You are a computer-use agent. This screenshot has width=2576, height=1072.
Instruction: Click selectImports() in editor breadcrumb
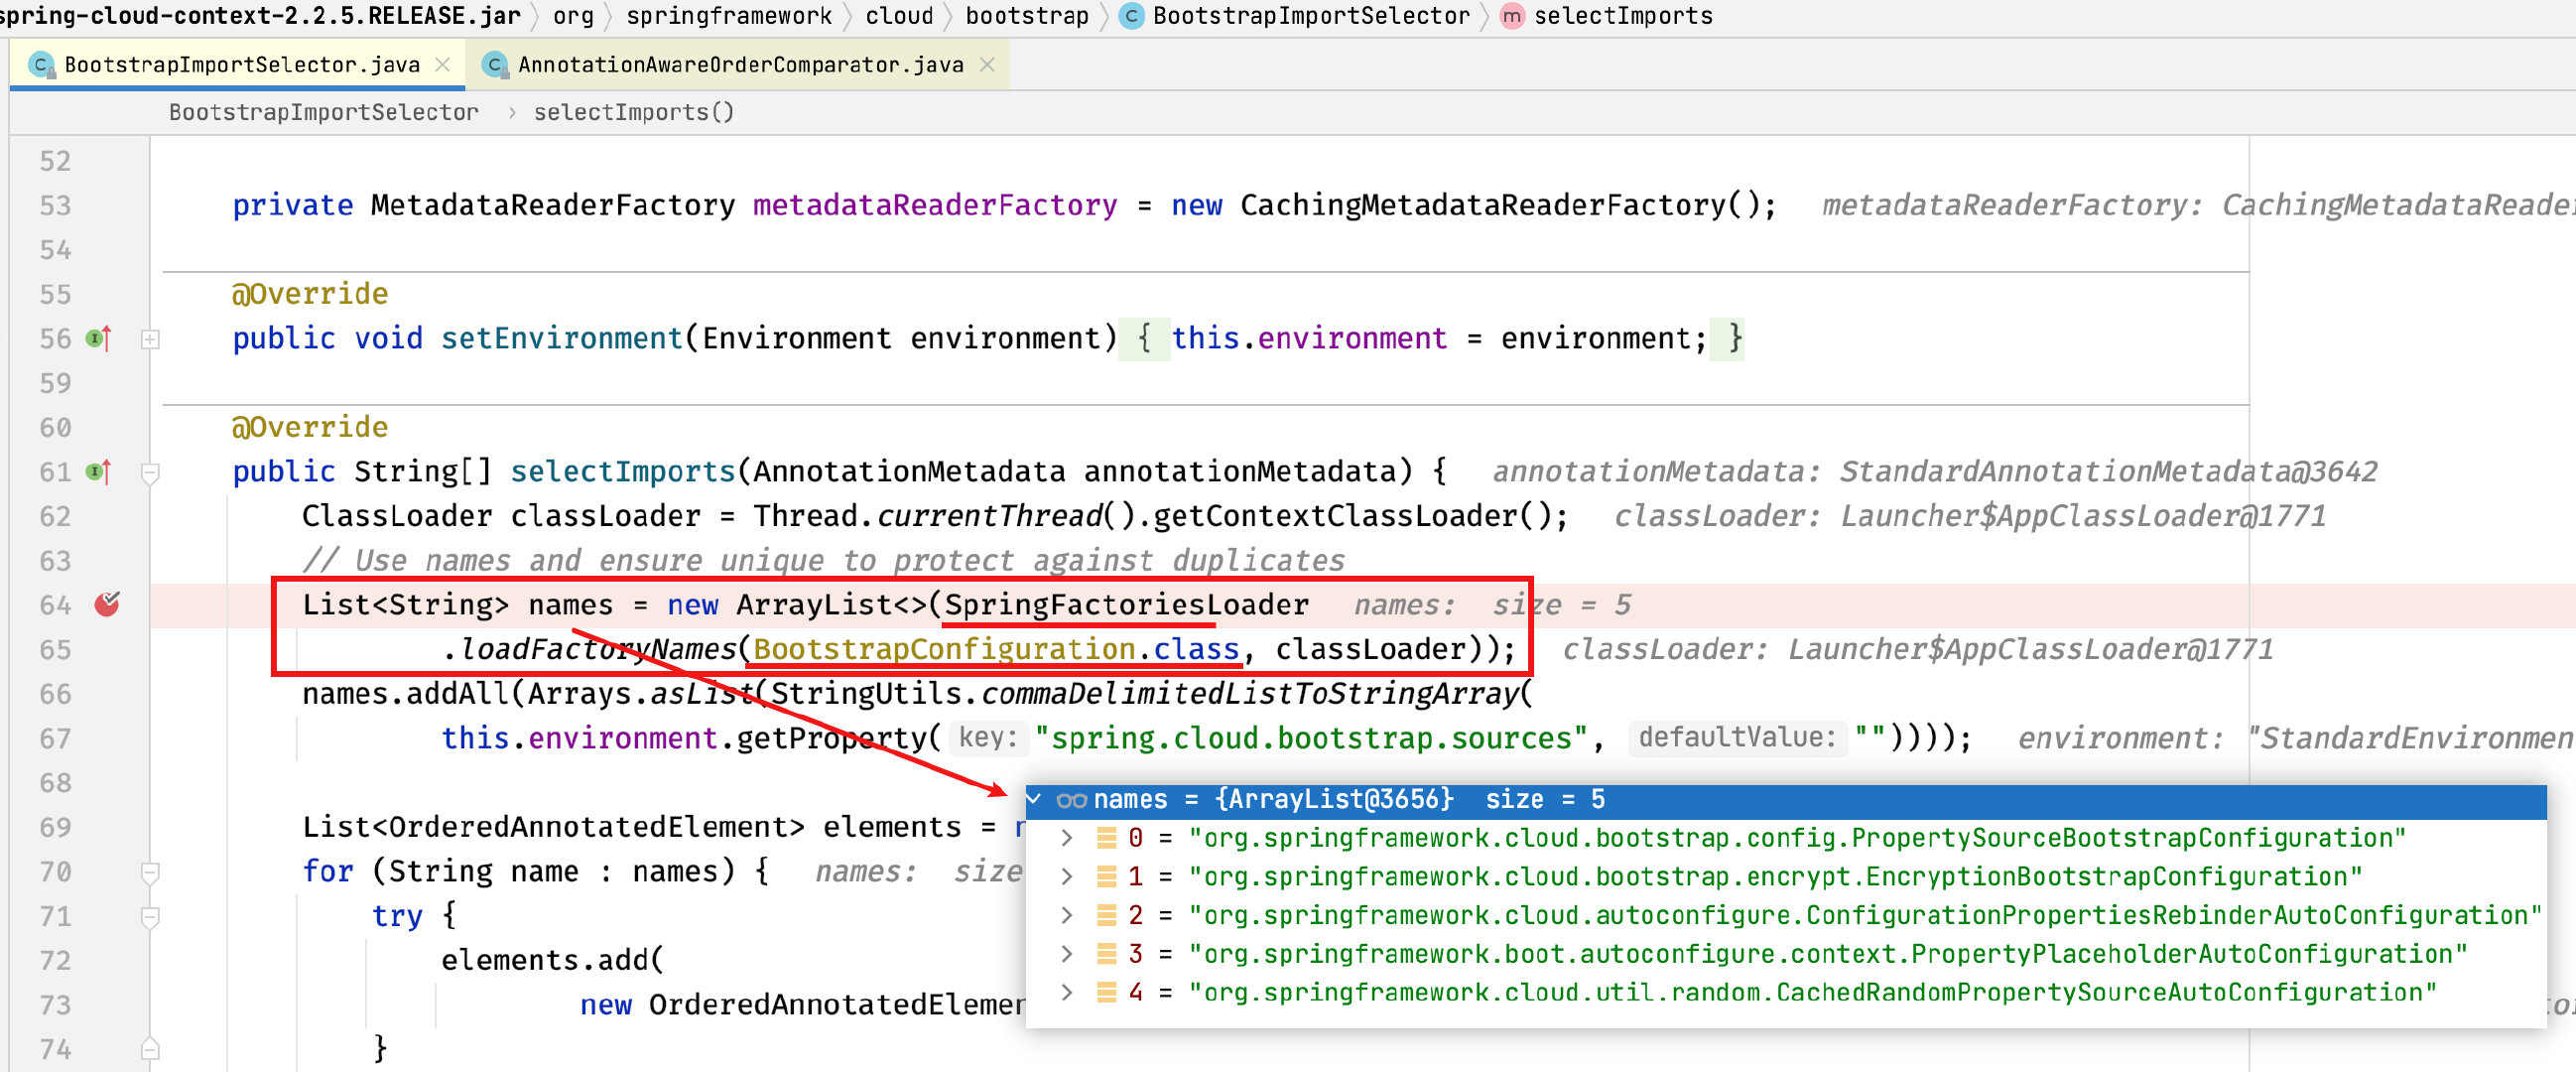pyautogui.click(x=634, y=112)
